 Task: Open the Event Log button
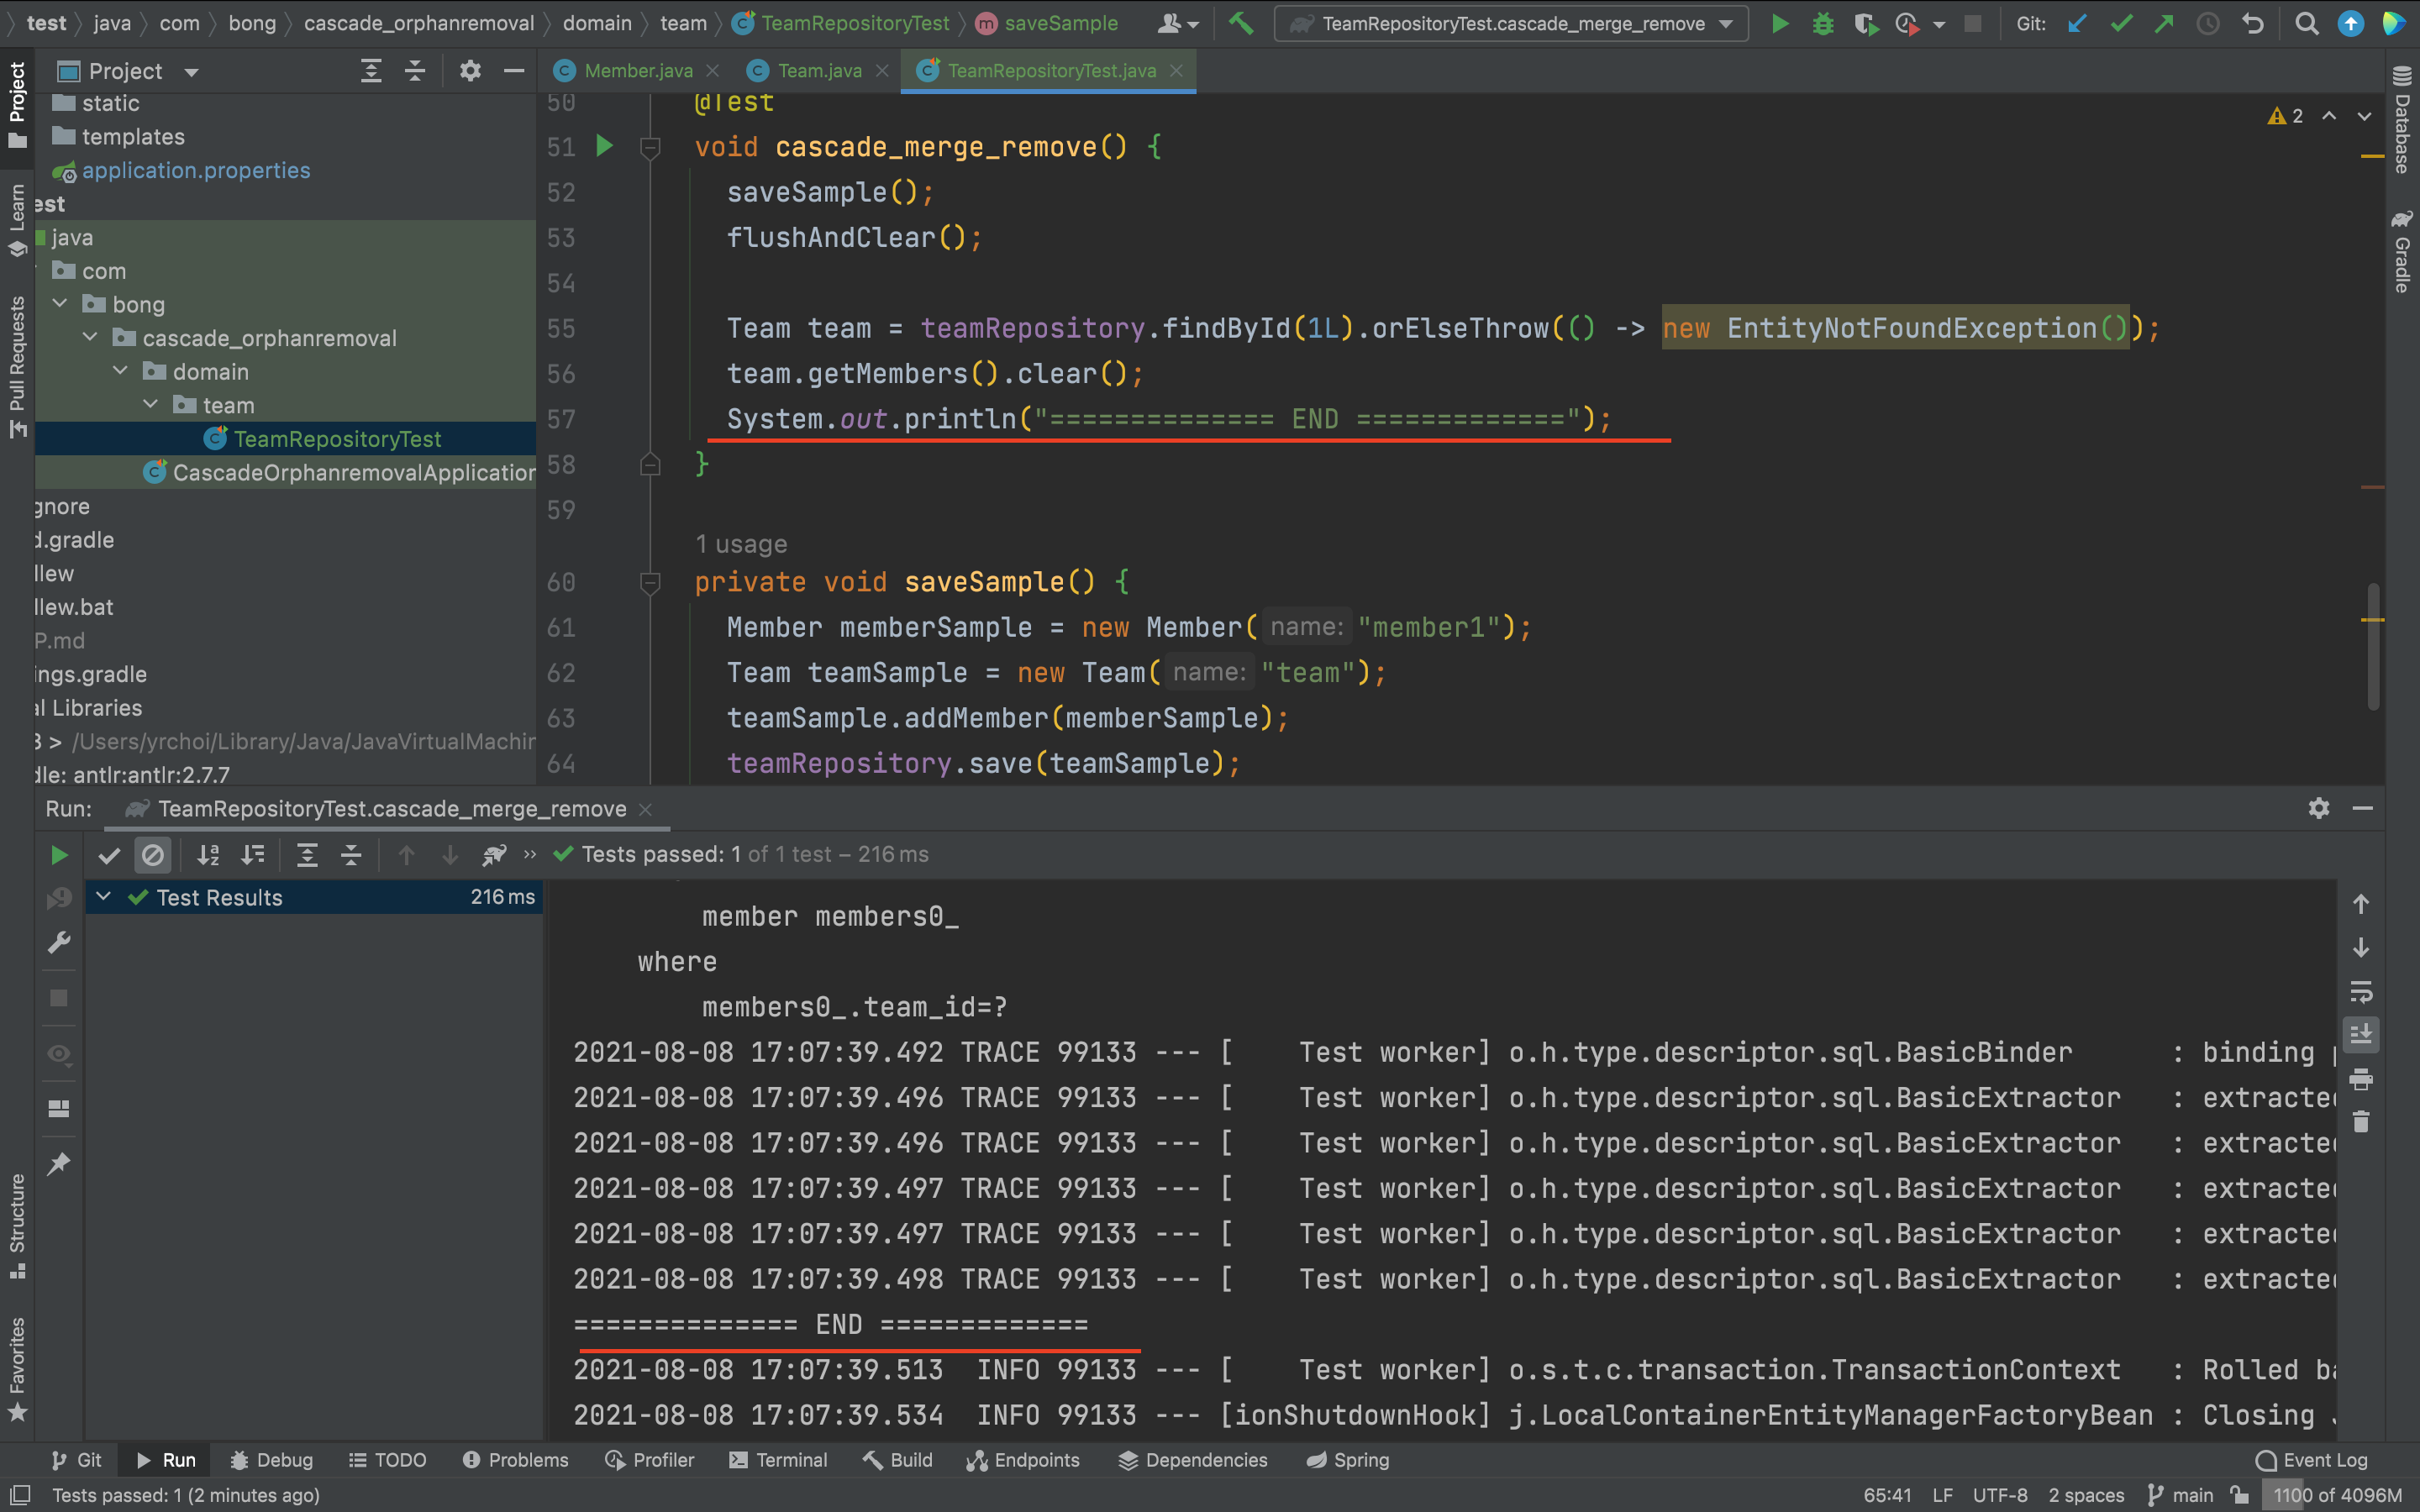[x=2311, y=1460]
